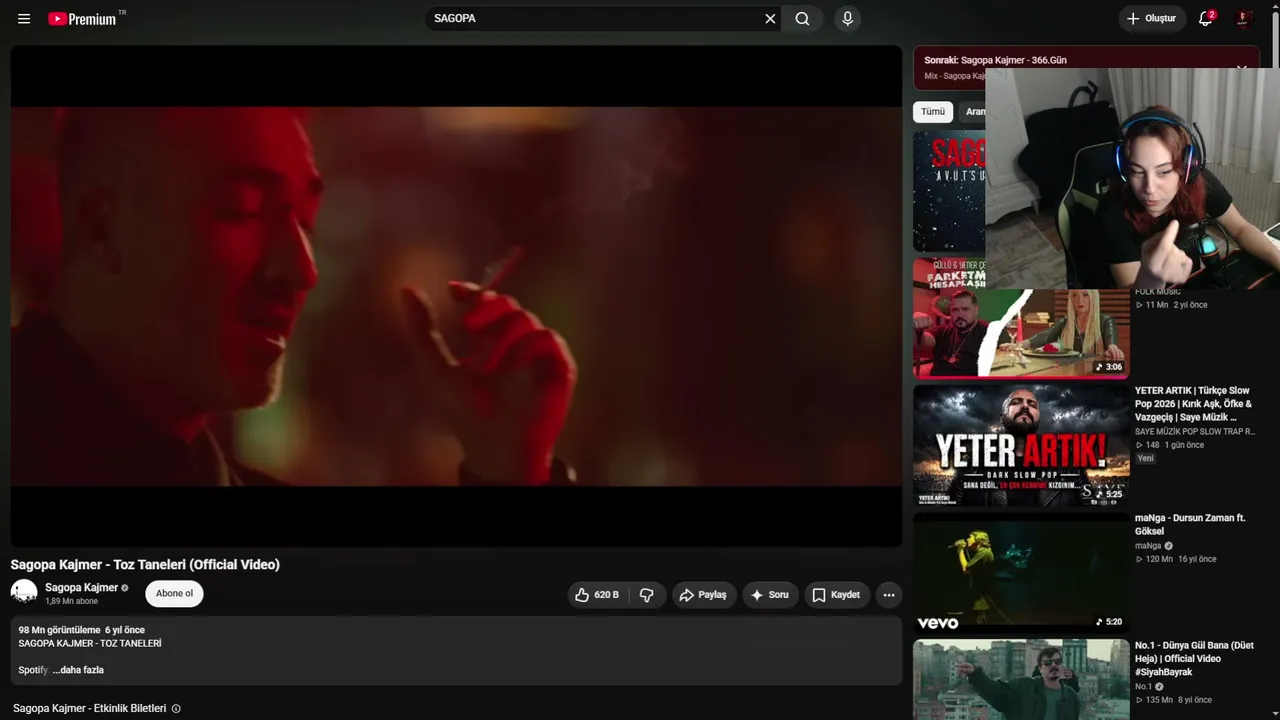This screenshot has height=720, width=1280.
Task: Open the YouTube guide hamburger menu
Action: coord(24,19)
